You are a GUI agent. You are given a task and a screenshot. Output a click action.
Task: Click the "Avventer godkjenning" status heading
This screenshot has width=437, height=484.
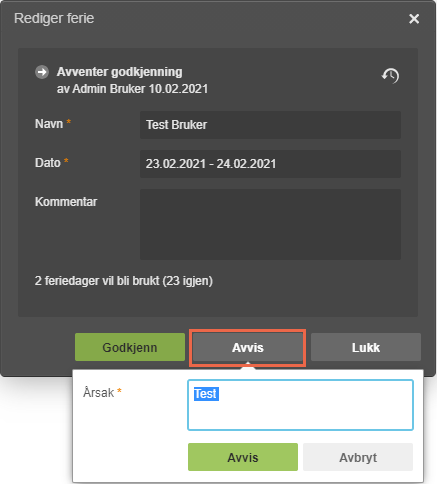click(x=119, y=72)
